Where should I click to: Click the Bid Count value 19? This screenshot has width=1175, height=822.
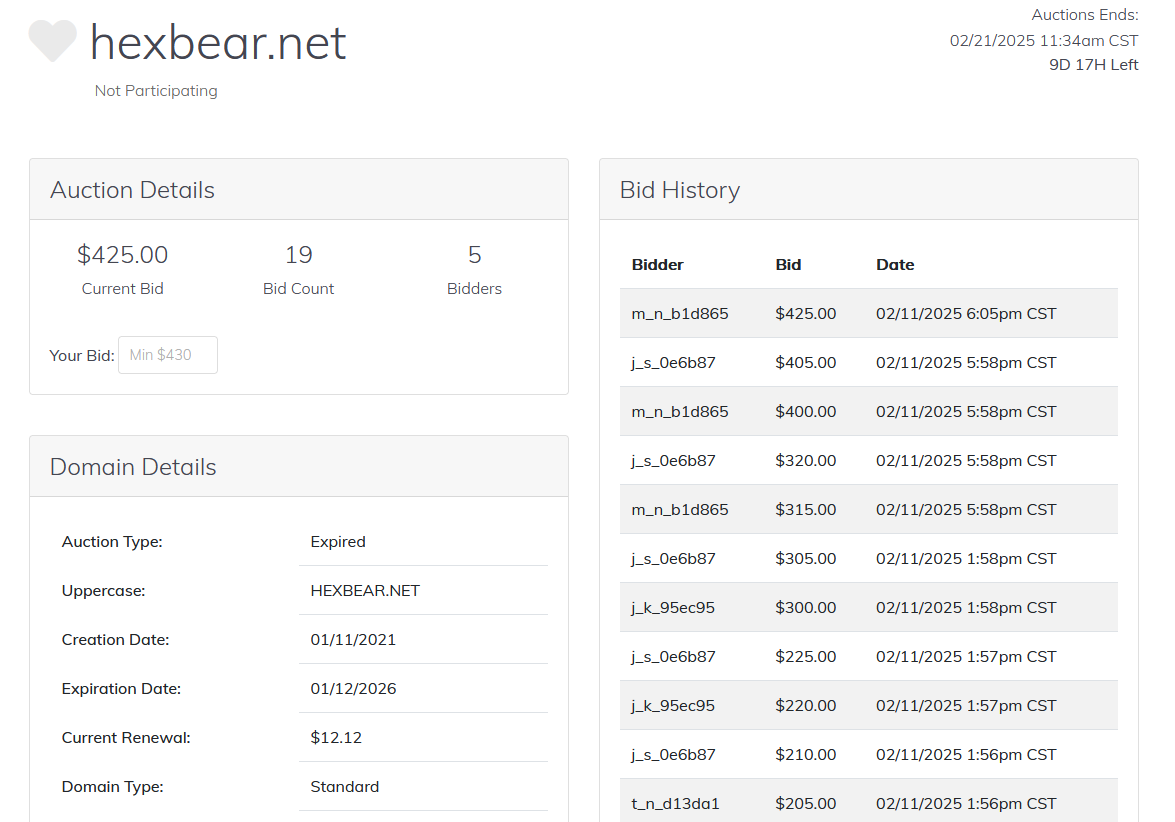pyautogui.click(x=298, y=255)
